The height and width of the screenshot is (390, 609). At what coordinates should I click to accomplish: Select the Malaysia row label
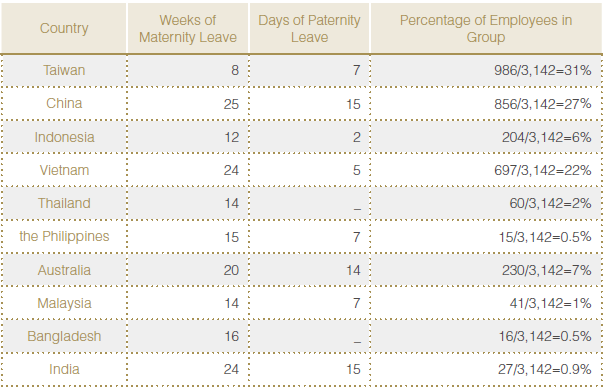[64, 303]
